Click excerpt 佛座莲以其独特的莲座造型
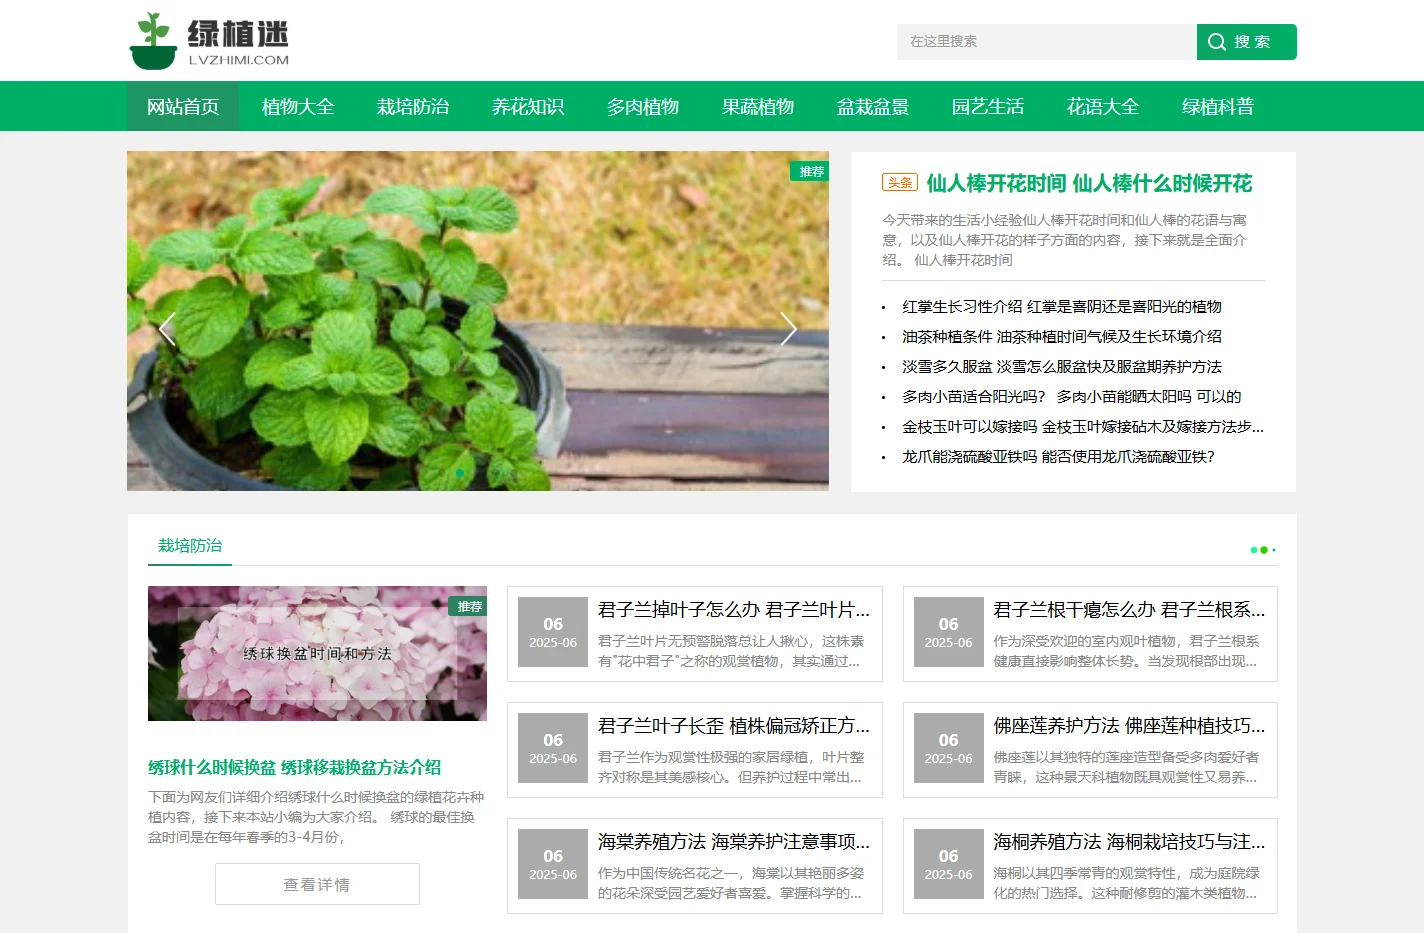 1126,767
